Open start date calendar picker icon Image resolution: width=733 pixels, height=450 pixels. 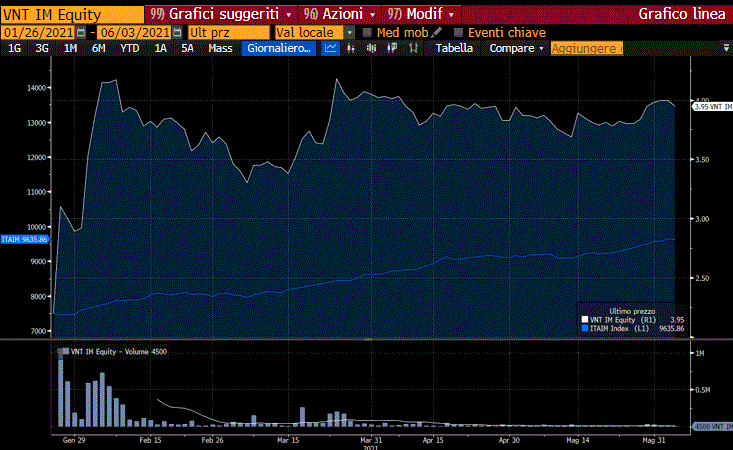click(81, 32)
